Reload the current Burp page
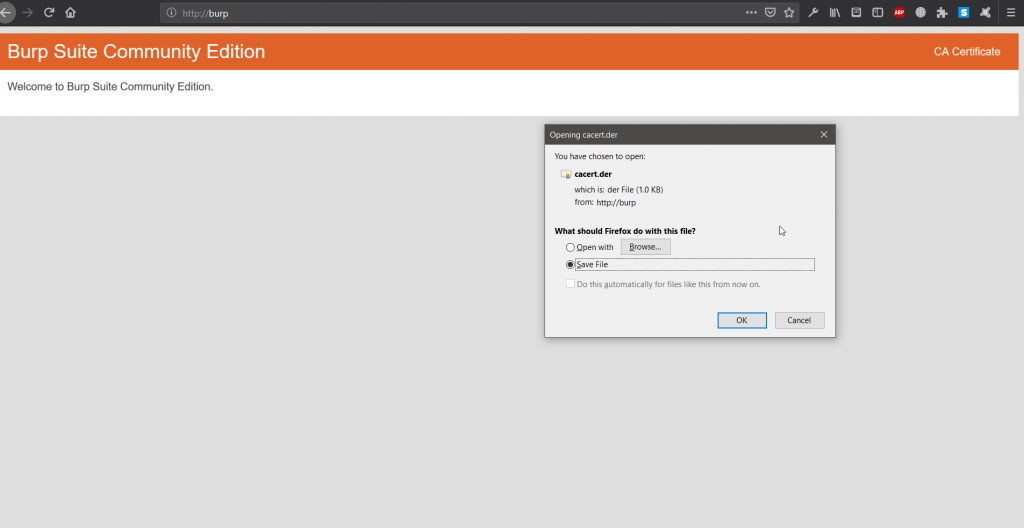 coord(48,13)
